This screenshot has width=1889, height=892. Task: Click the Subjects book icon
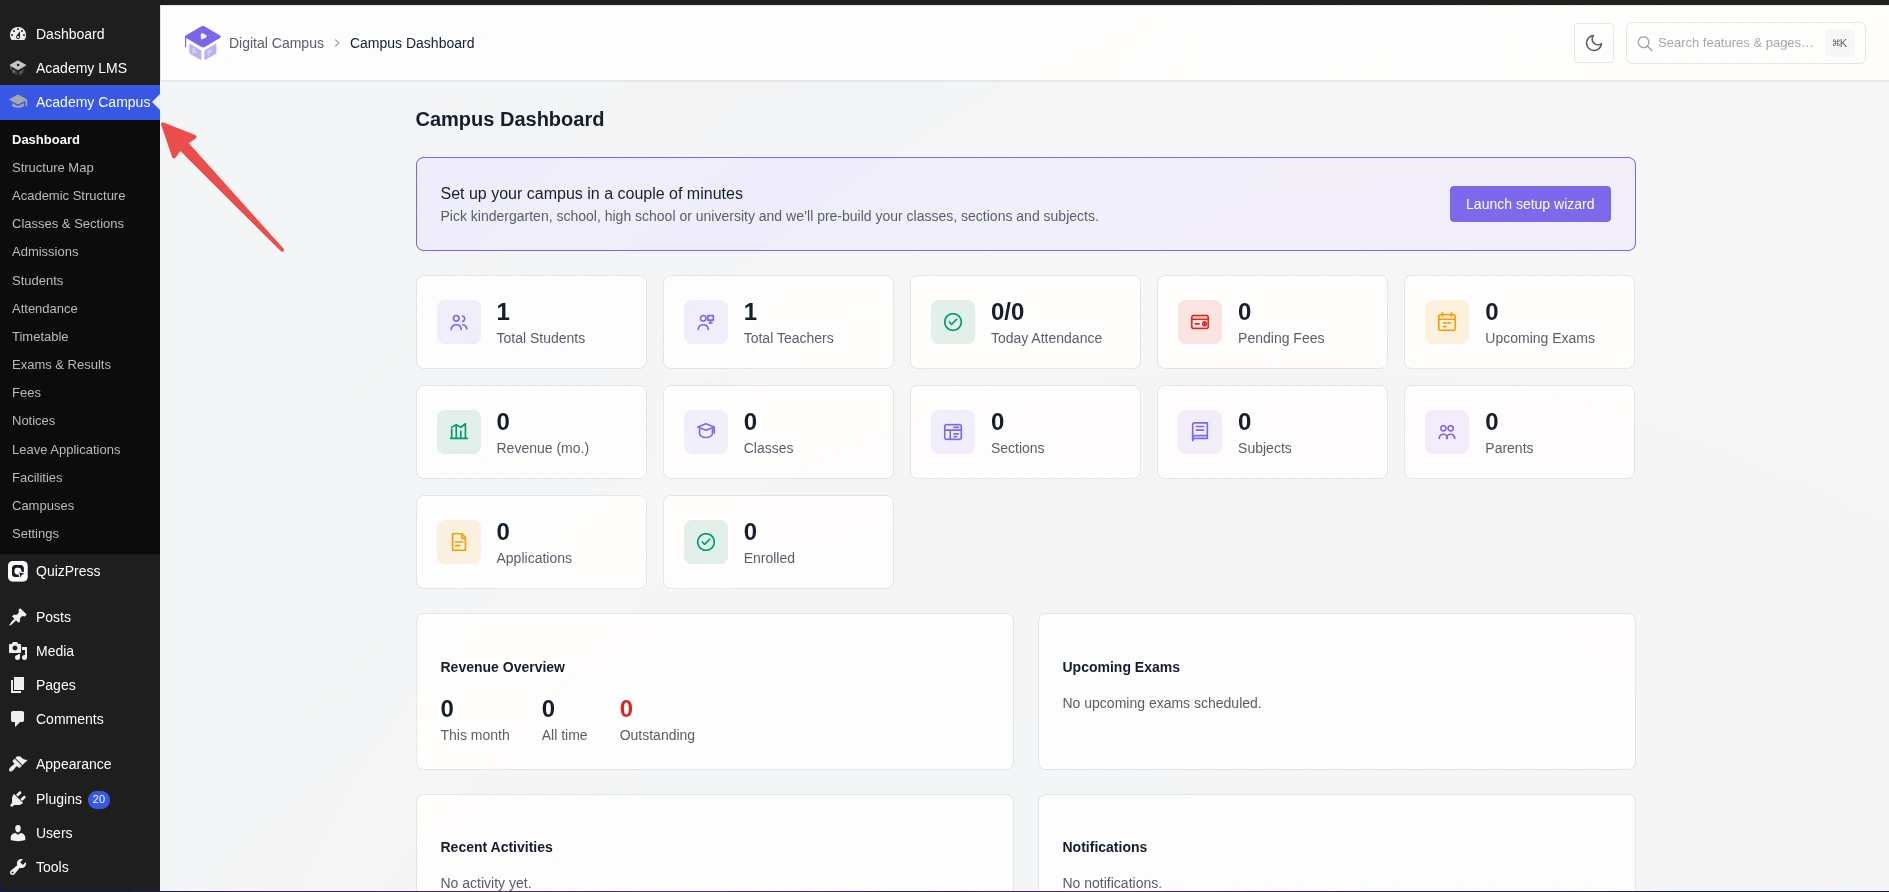1200,432
